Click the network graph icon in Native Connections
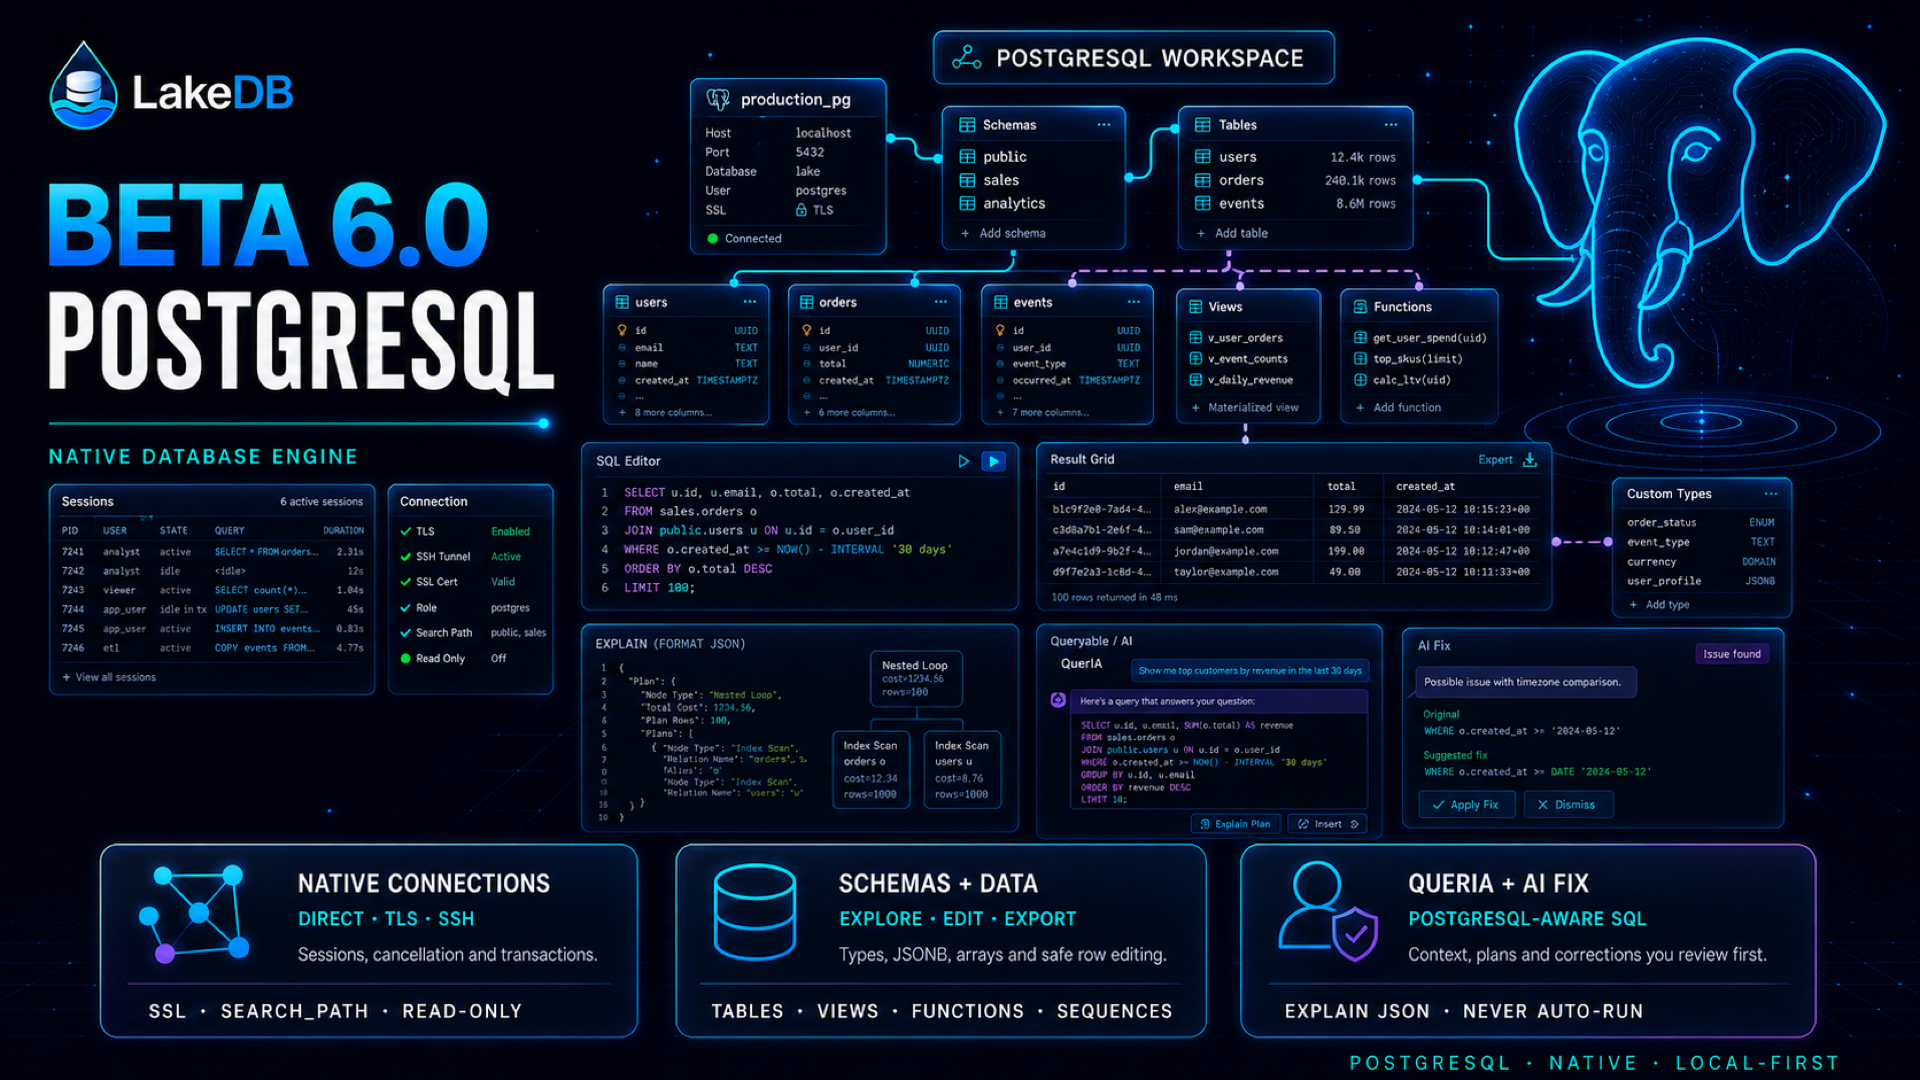The width and height of the screenshot is (1920, 1080). tap(195, 913)
